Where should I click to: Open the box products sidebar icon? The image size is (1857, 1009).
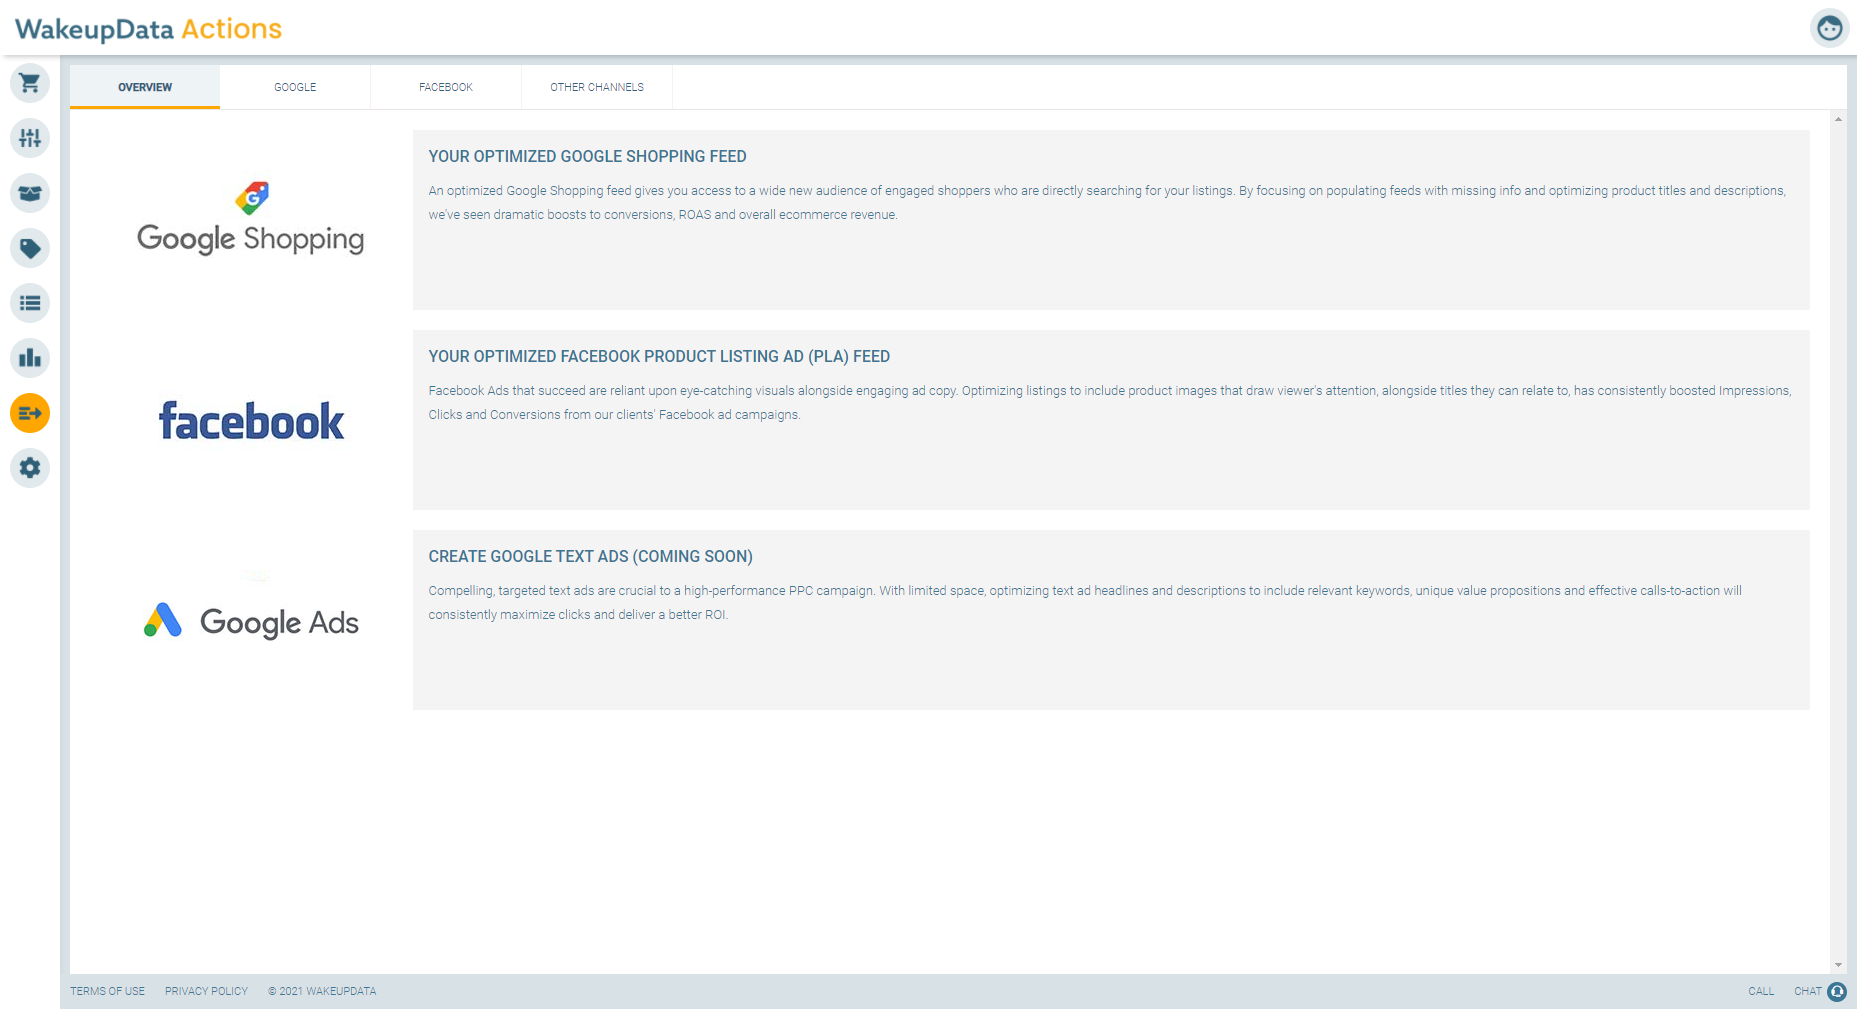(x=30, y=193)
